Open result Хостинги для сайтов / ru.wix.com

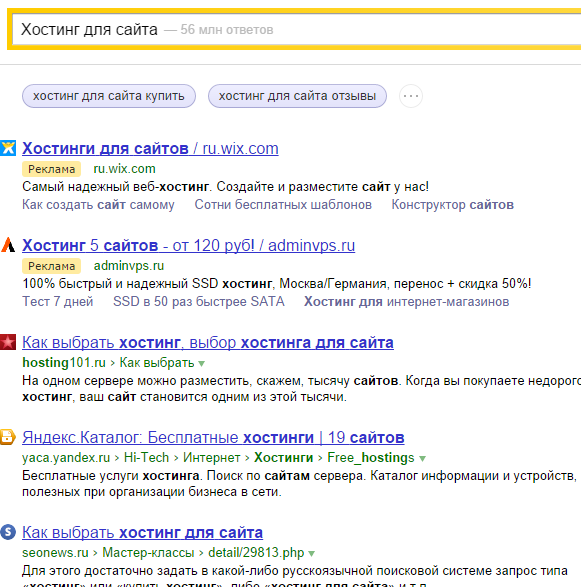coord(150,149)
